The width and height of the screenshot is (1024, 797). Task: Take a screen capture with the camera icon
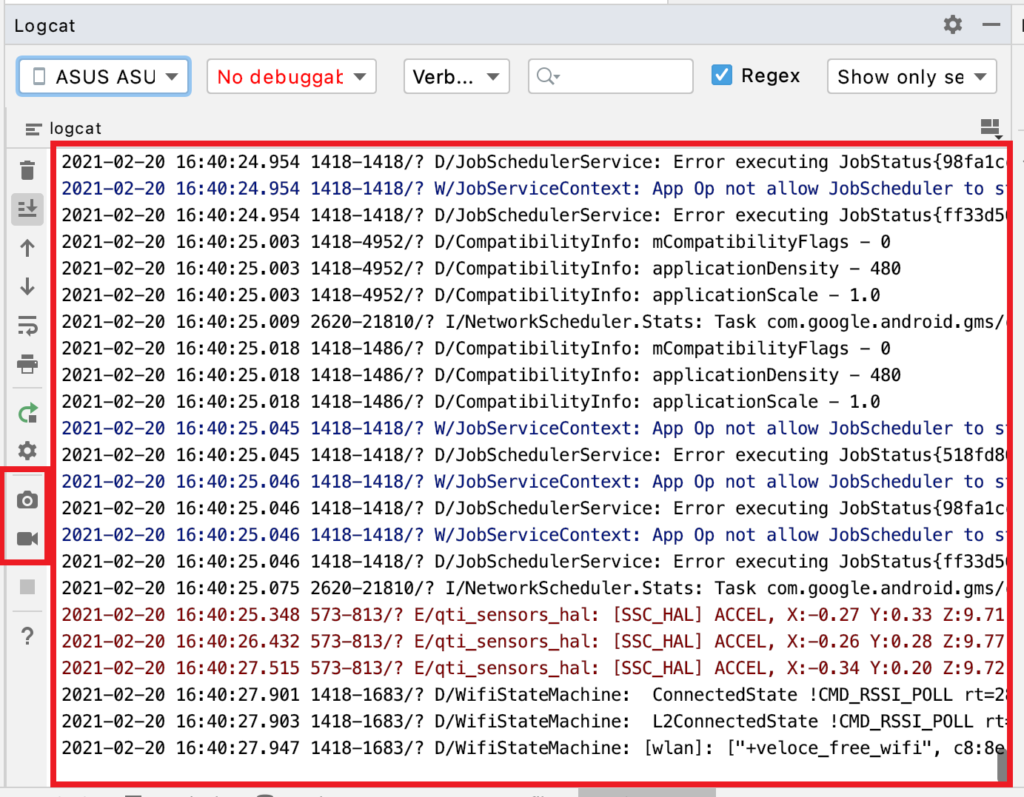[x=27, y=500]
